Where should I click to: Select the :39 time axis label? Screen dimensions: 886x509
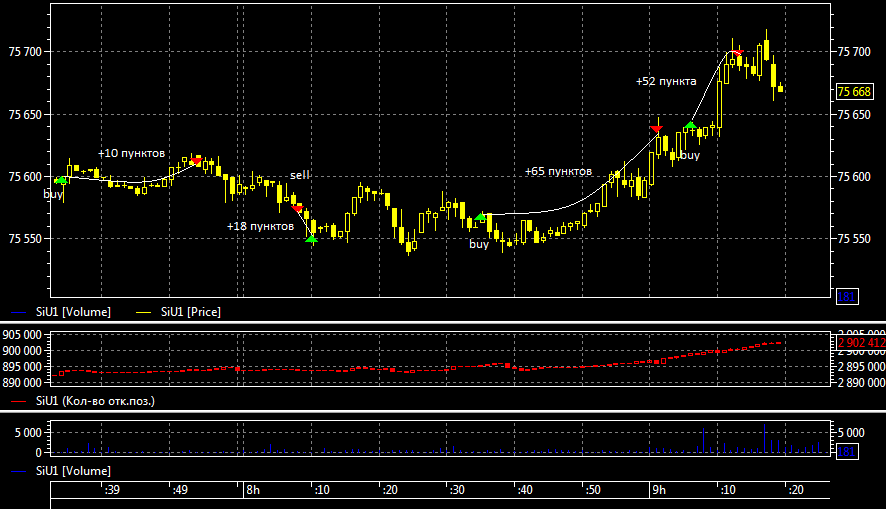click(x=112, y=490)
